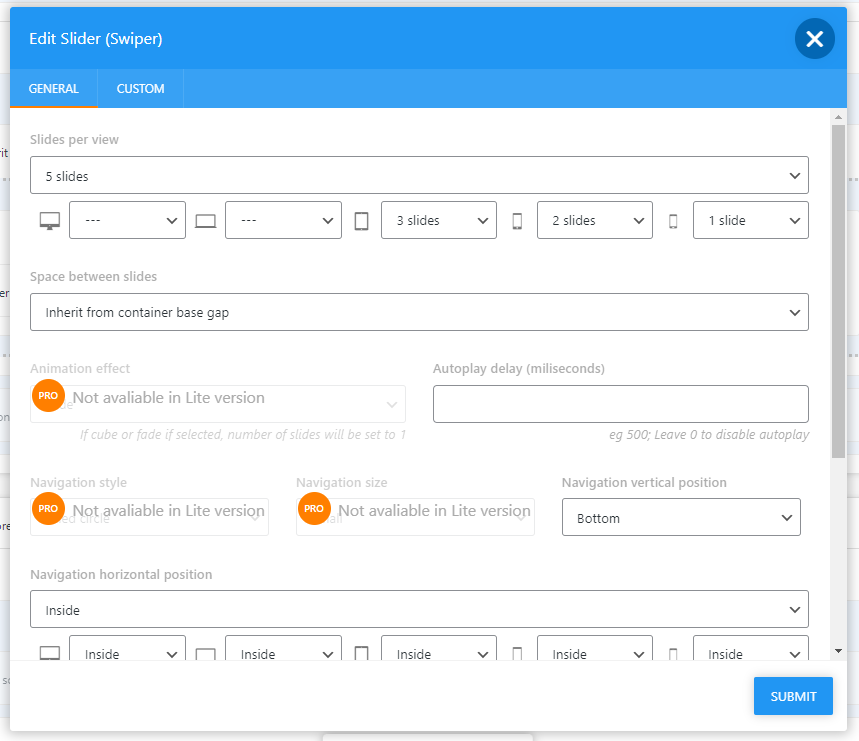Click the disabled Animation effect dropdown

click(x=218, y=404)
